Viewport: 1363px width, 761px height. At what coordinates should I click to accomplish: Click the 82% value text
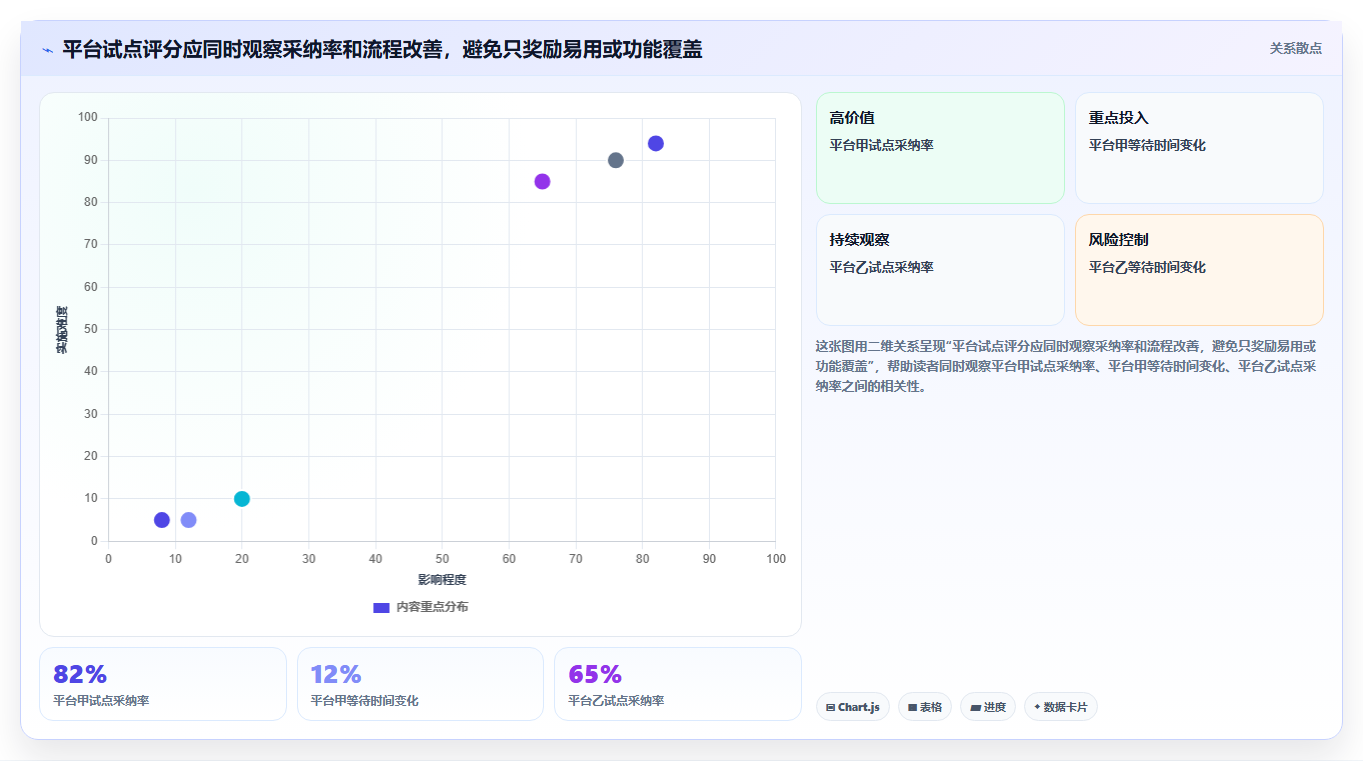[x=80, y=674]
